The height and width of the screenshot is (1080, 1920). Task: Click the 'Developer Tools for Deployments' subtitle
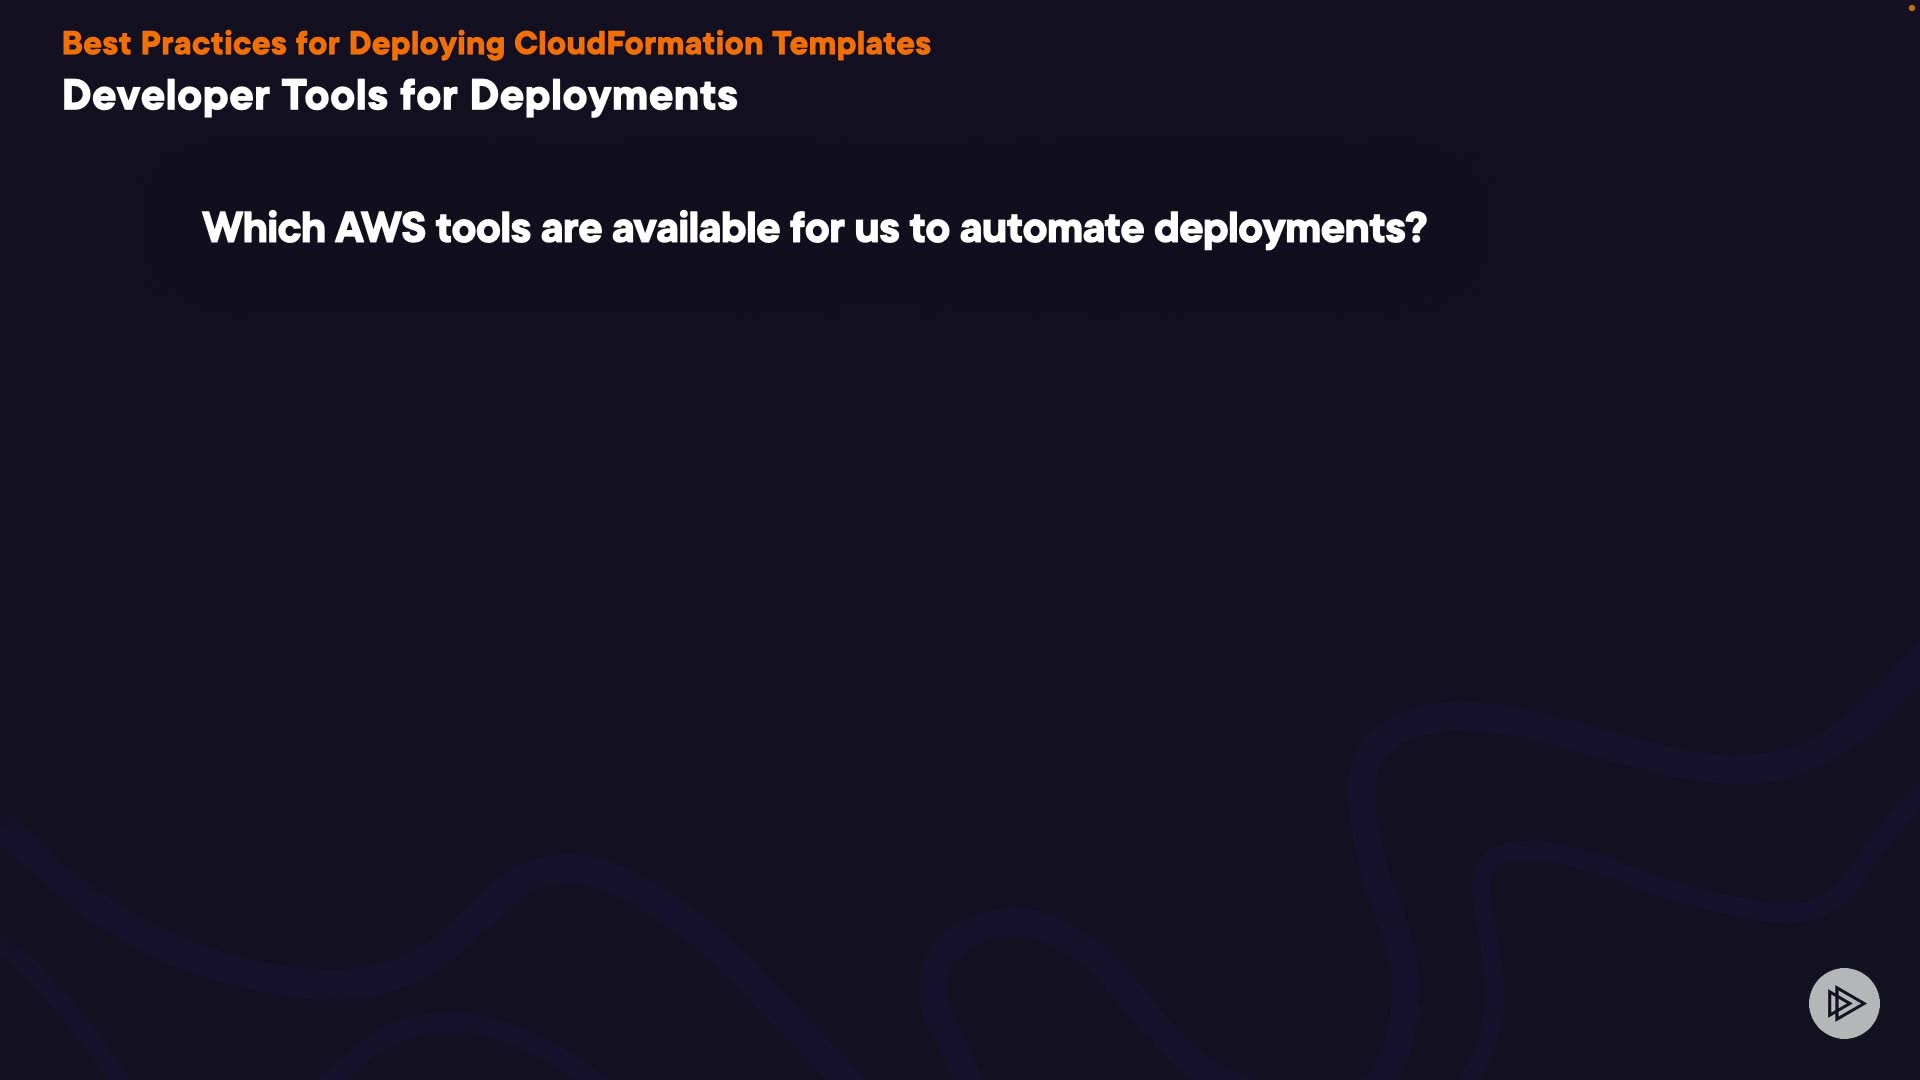399,96
